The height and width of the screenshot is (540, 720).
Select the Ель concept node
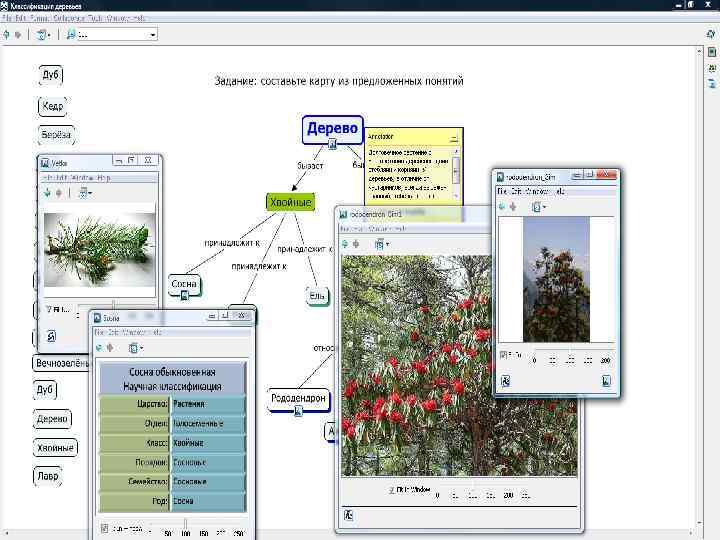click(x=316, y=295)
